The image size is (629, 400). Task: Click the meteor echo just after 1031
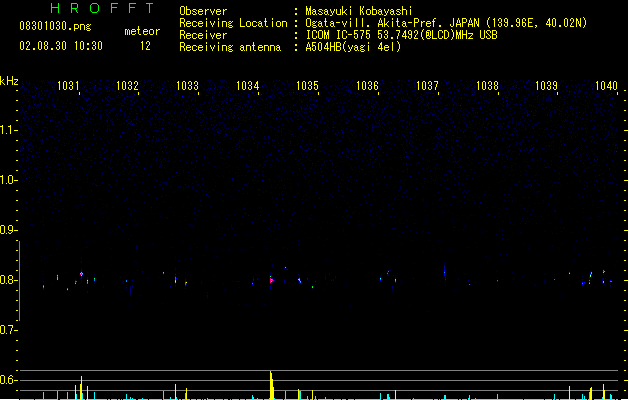(x=81, y=274)
